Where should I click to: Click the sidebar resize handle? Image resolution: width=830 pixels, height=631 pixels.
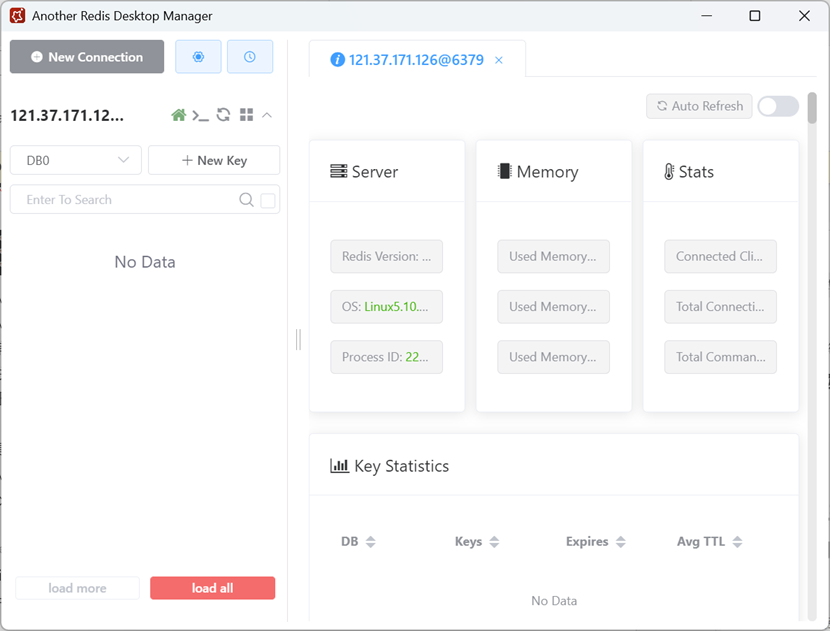(x=299, y=339)
